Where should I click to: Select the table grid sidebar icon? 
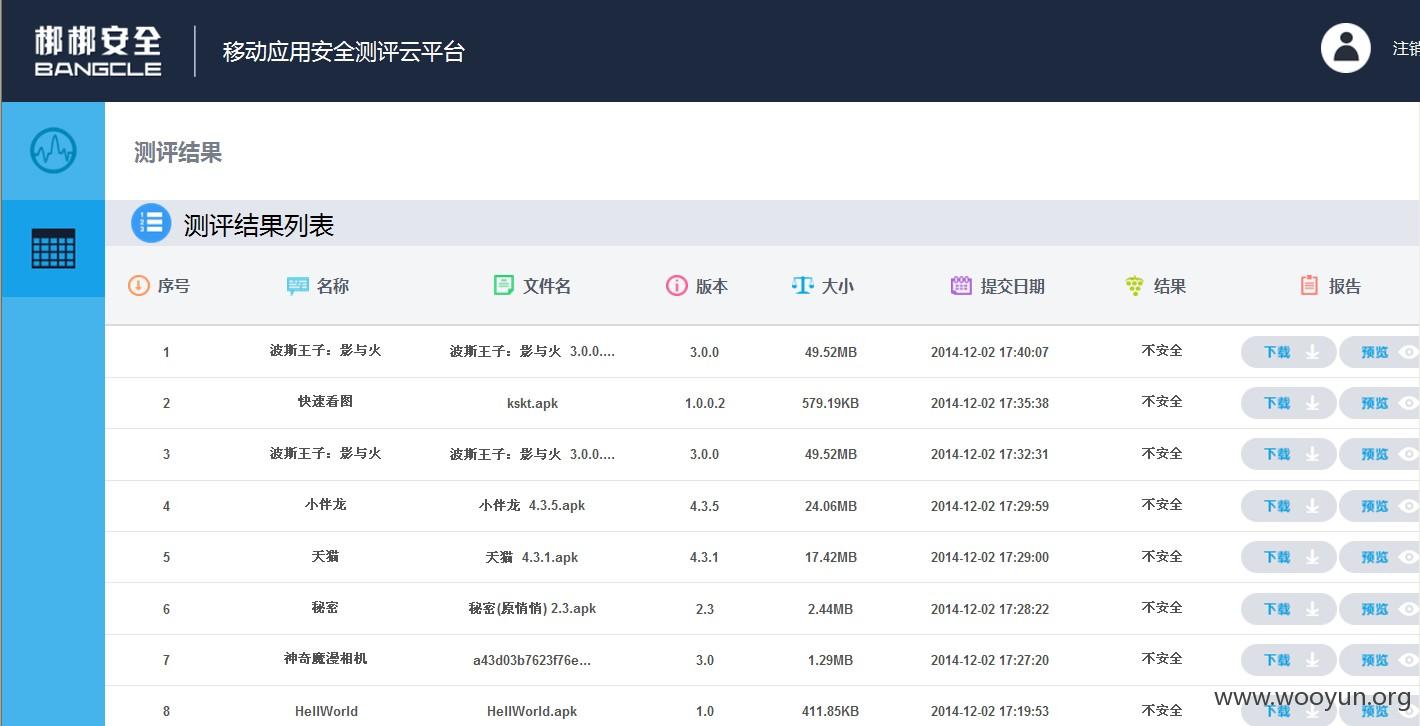point(53,248)
